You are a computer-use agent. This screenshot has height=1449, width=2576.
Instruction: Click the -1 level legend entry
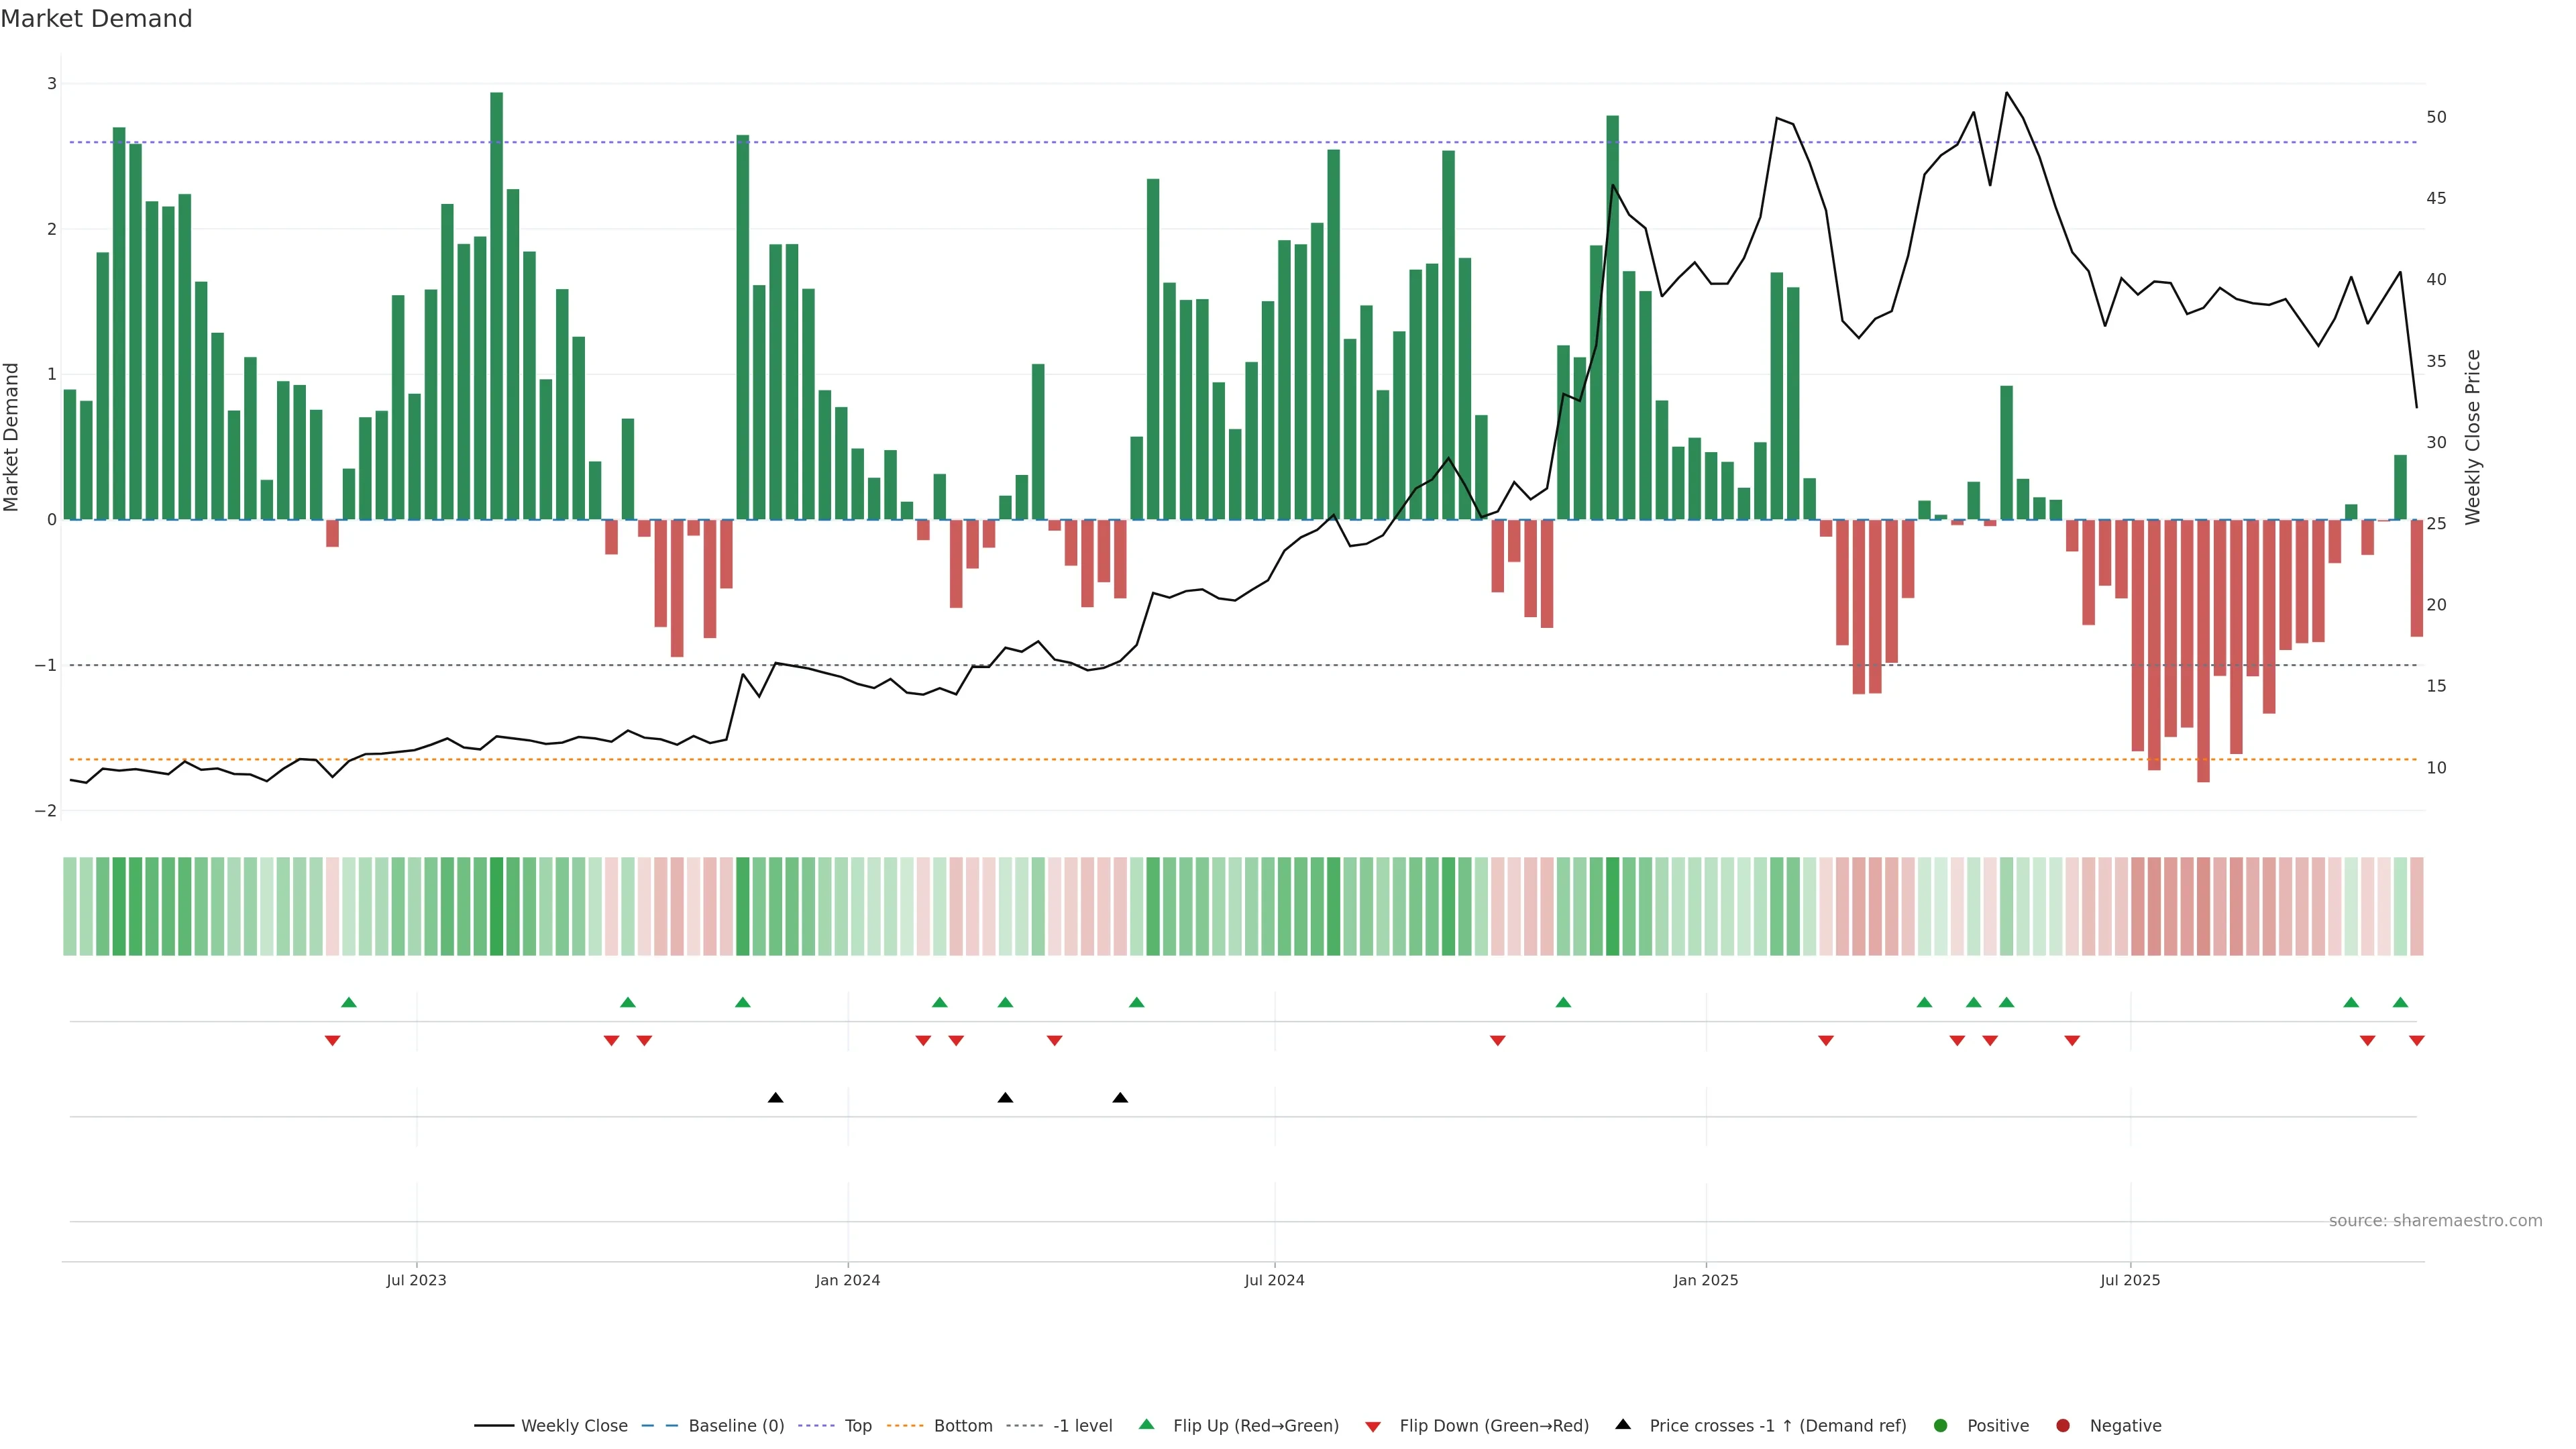pyautogui.click(x=1082, y=1426)
